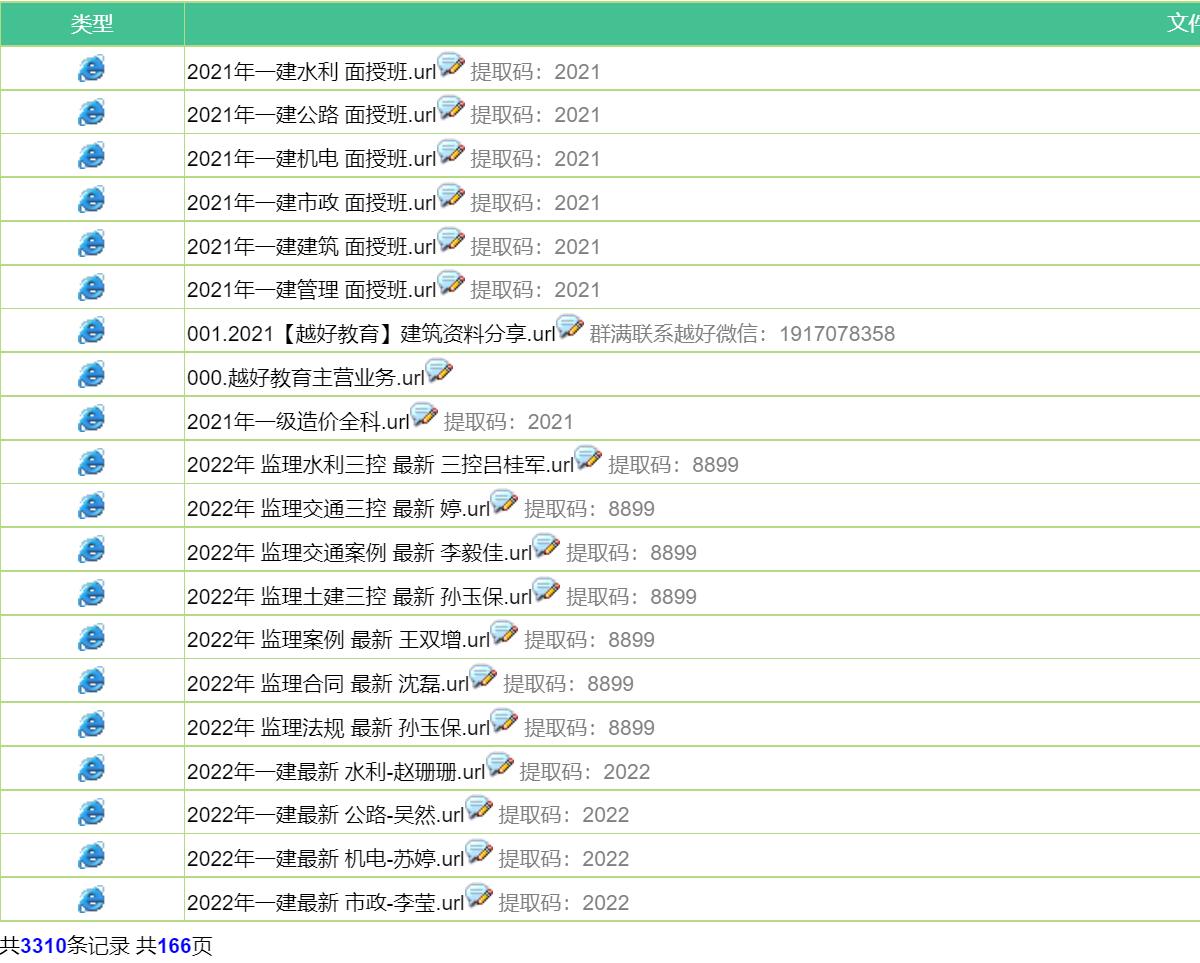Open 2022年 监理水利三控 最新 三控吕桂军.url
This screenshot has width=1200, height=963.
tap(380, 465)
